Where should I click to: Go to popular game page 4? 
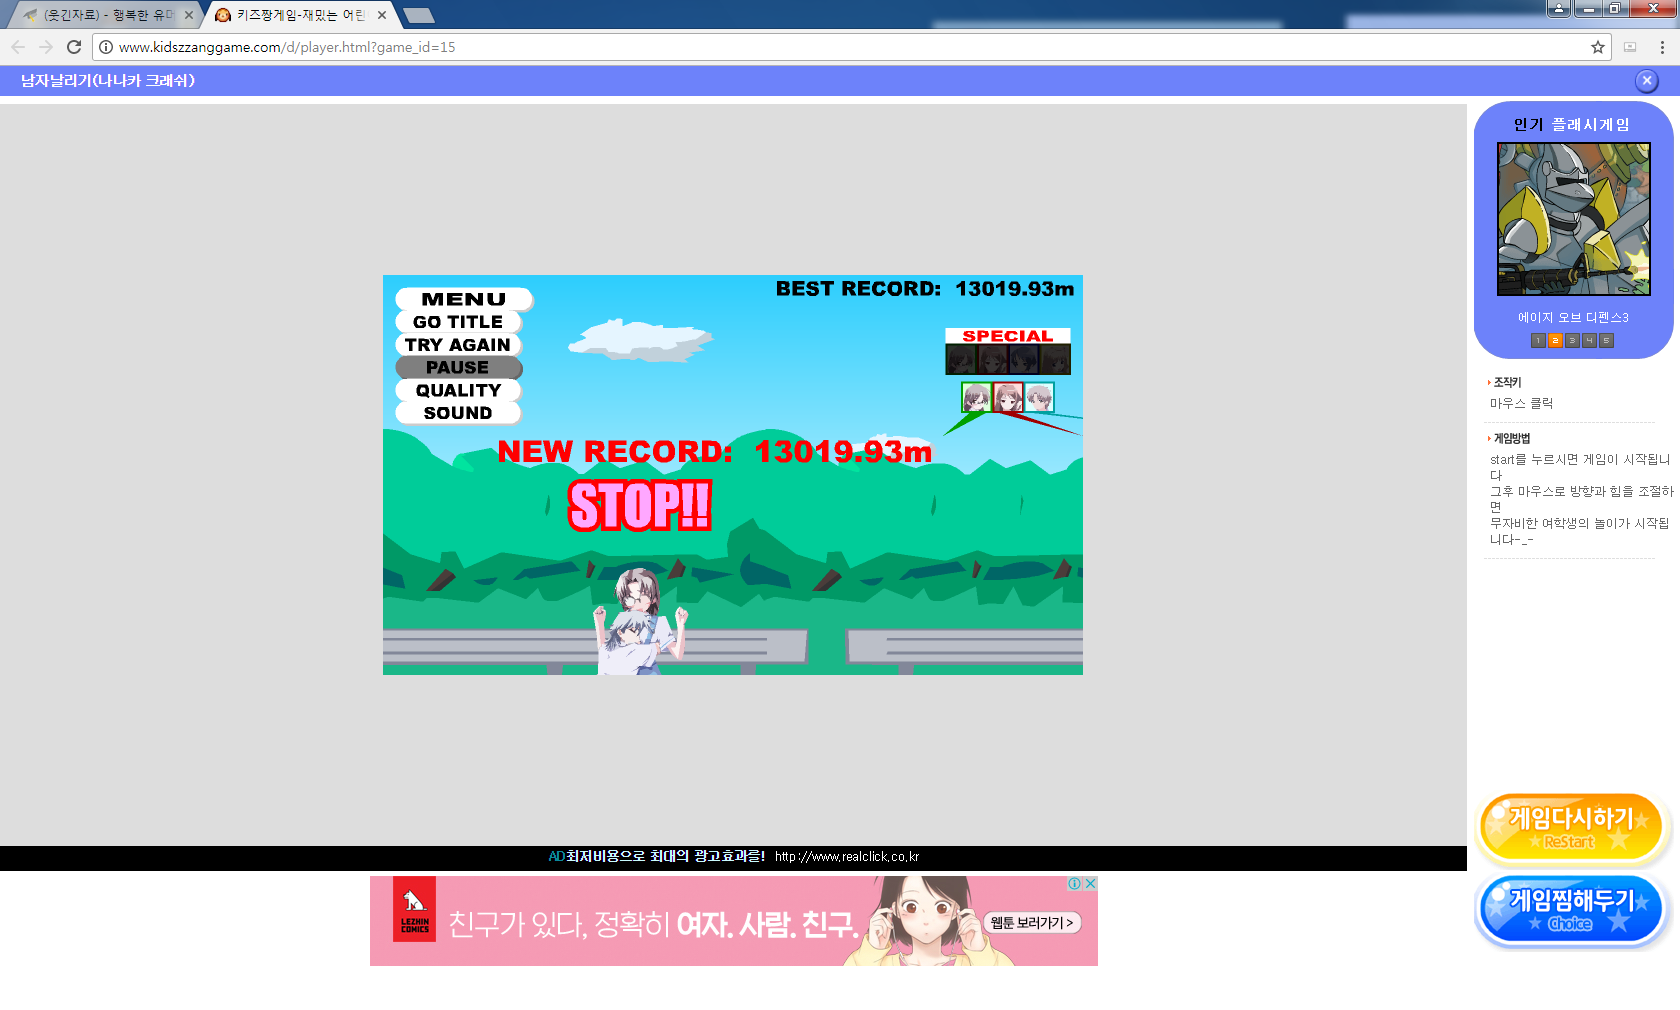(1589, 341)
